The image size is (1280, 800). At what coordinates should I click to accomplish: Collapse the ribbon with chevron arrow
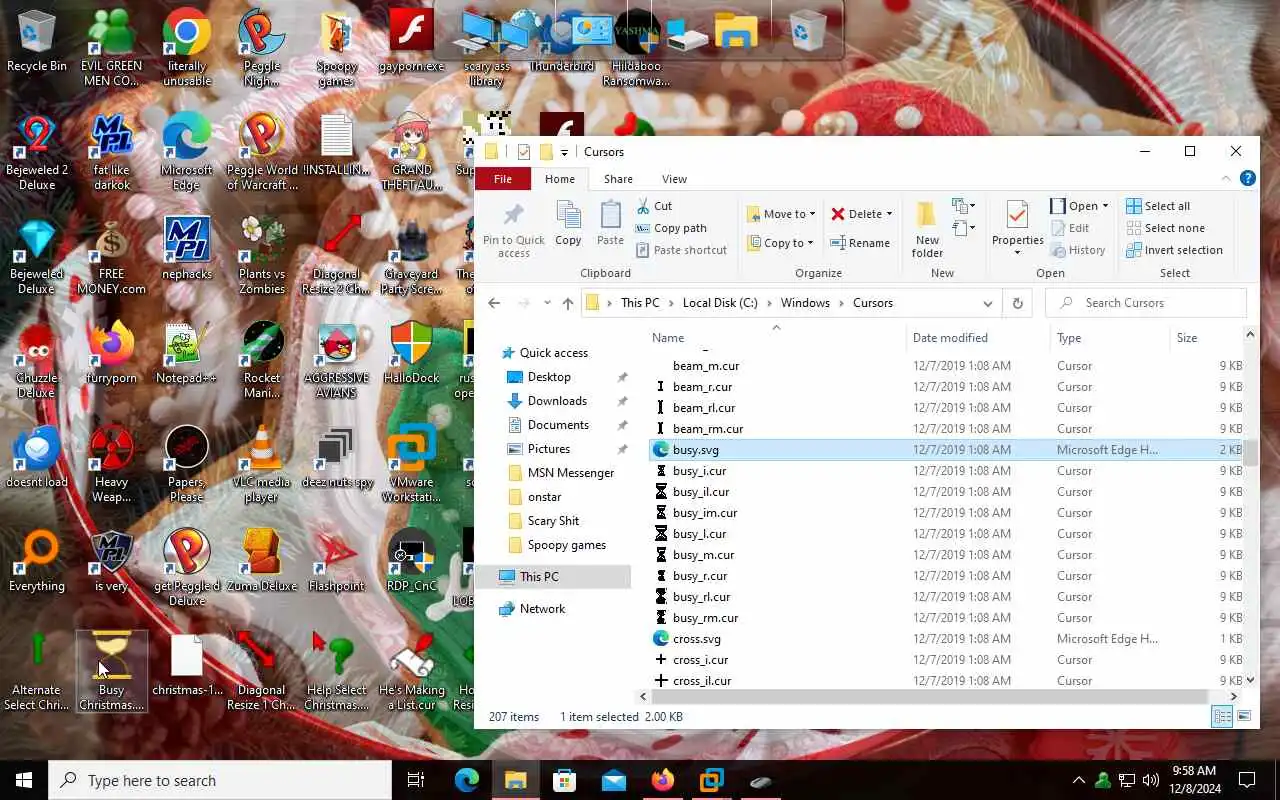tap(1227, 179)
